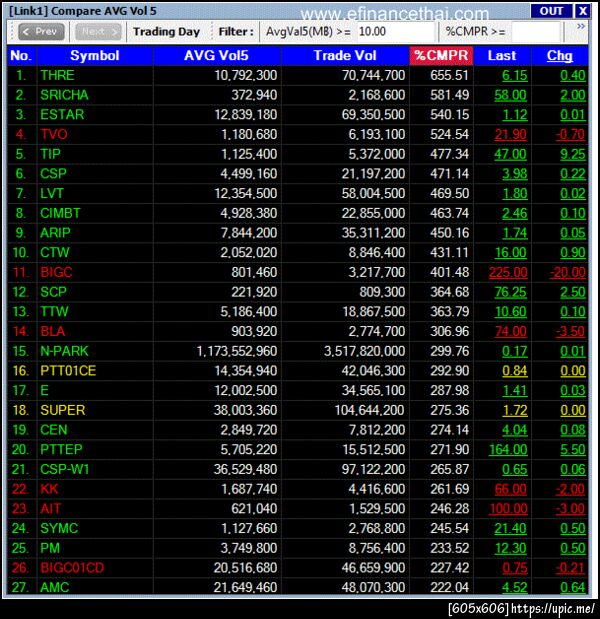Image resolution: width=600 pixels, height=619 pixels.
Task: Select the PTTEP symbol
Action: [x=61, y=450]
